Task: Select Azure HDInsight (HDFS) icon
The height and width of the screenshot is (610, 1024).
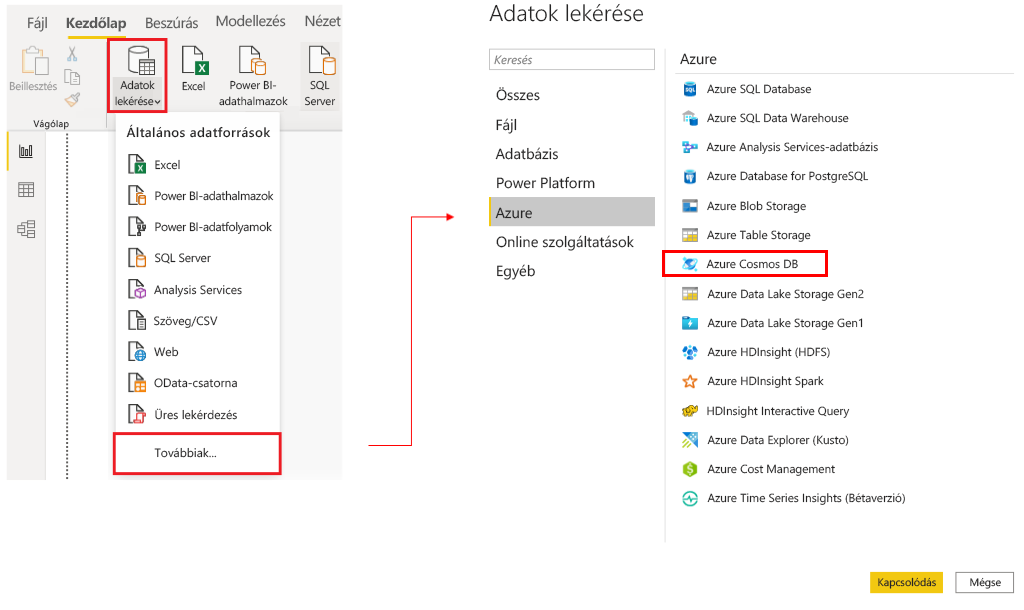Action: pyautogui.click(x=690, y=352)
